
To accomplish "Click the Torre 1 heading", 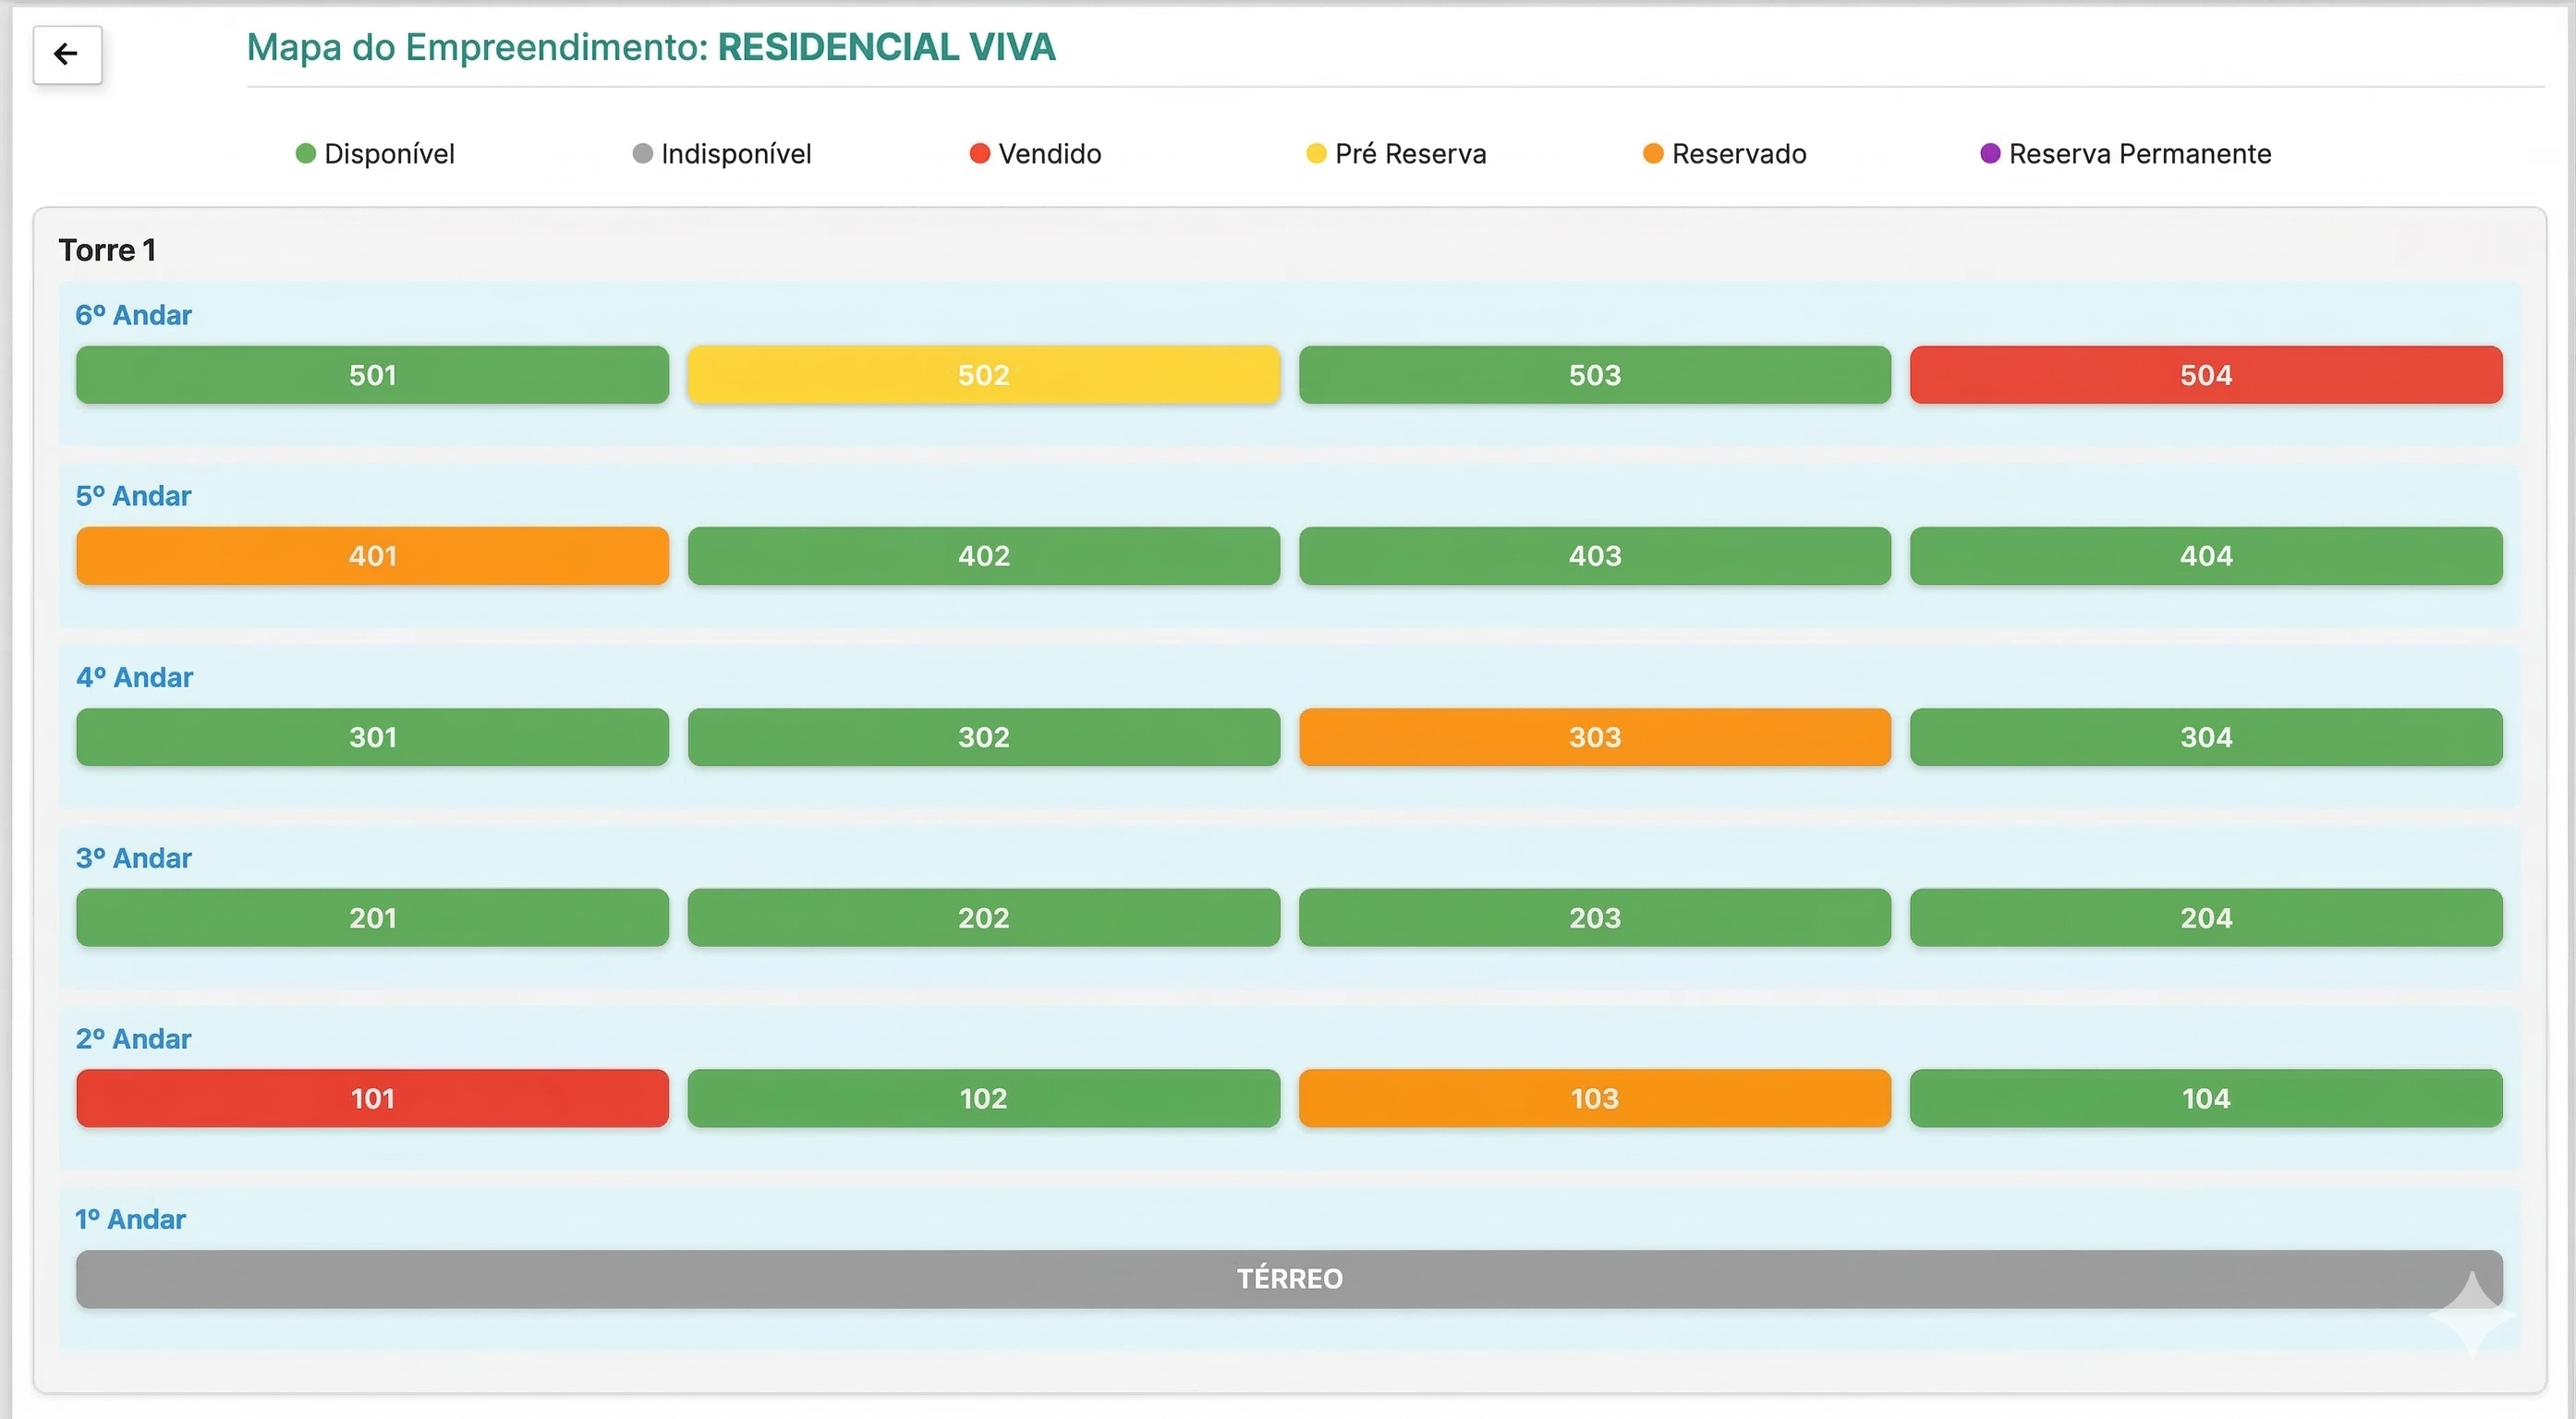I will click(x=107, y=250).
